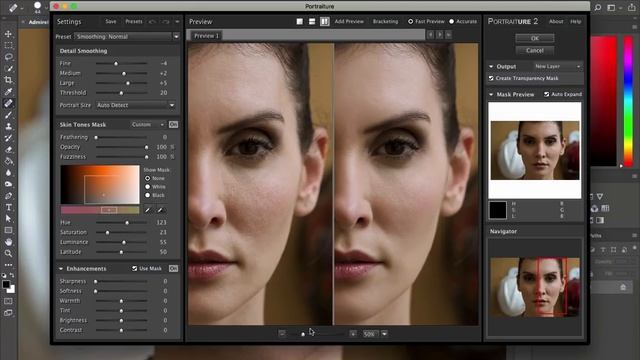640x360 pixels.
Task: Click Save in Settings header
Action: click(111, 21)
